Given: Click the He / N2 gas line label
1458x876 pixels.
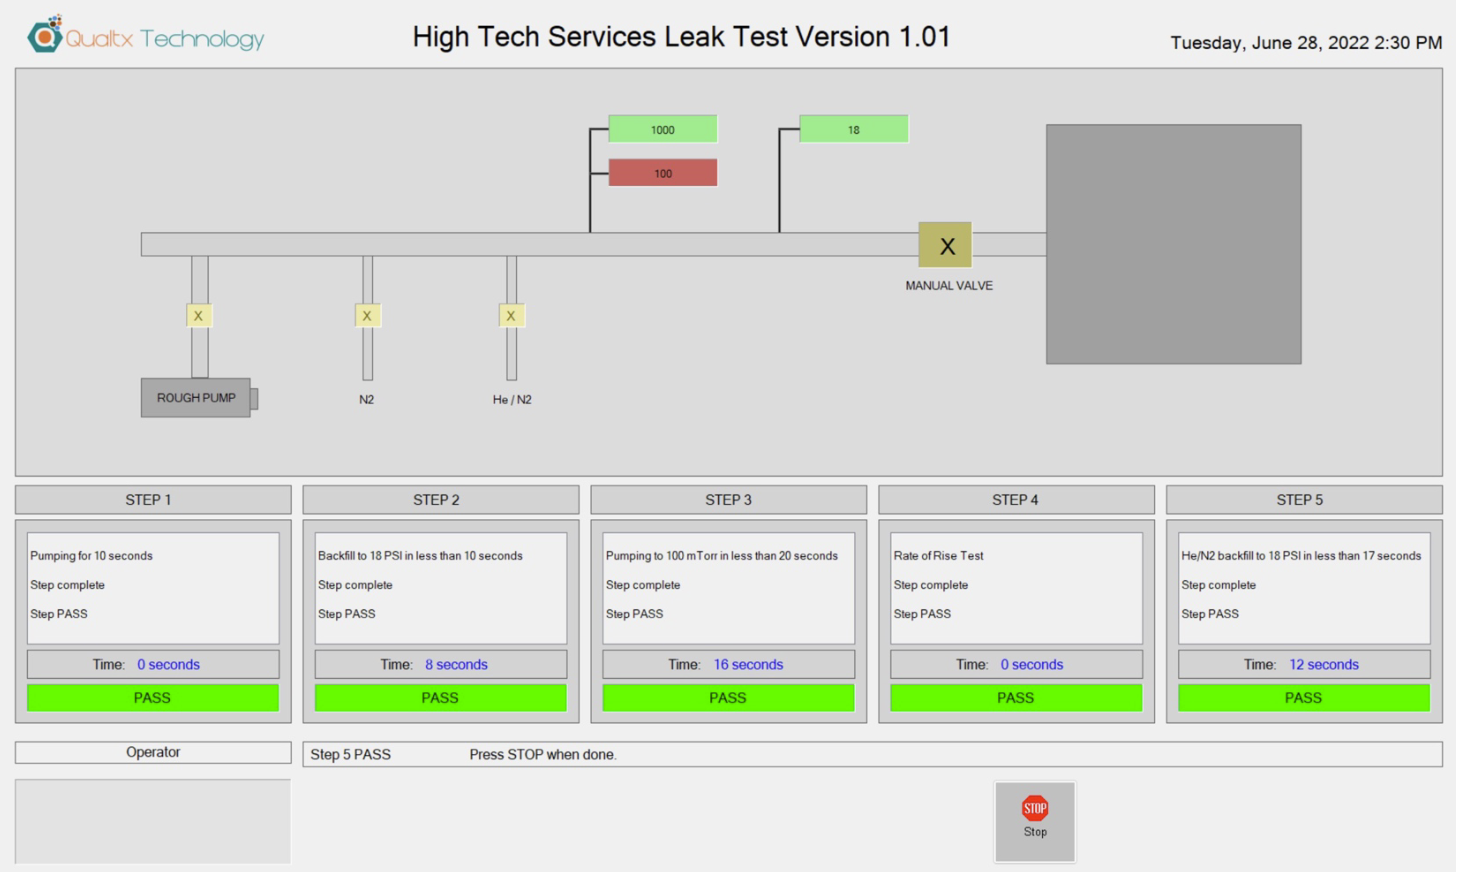Looking at the screenshot, I should pyautogui.click(x=512, y=400).
